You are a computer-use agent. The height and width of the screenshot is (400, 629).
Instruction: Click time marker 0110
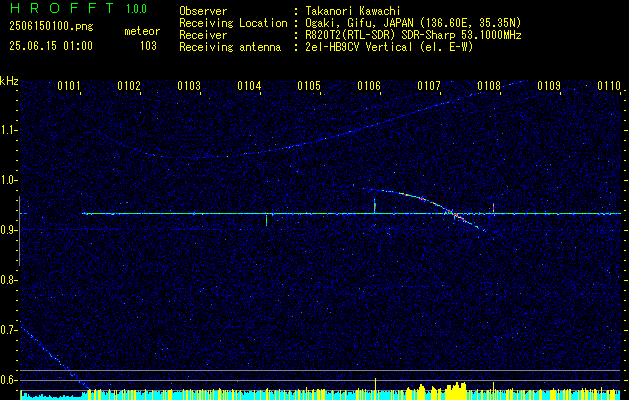click(x=609, y=85)
